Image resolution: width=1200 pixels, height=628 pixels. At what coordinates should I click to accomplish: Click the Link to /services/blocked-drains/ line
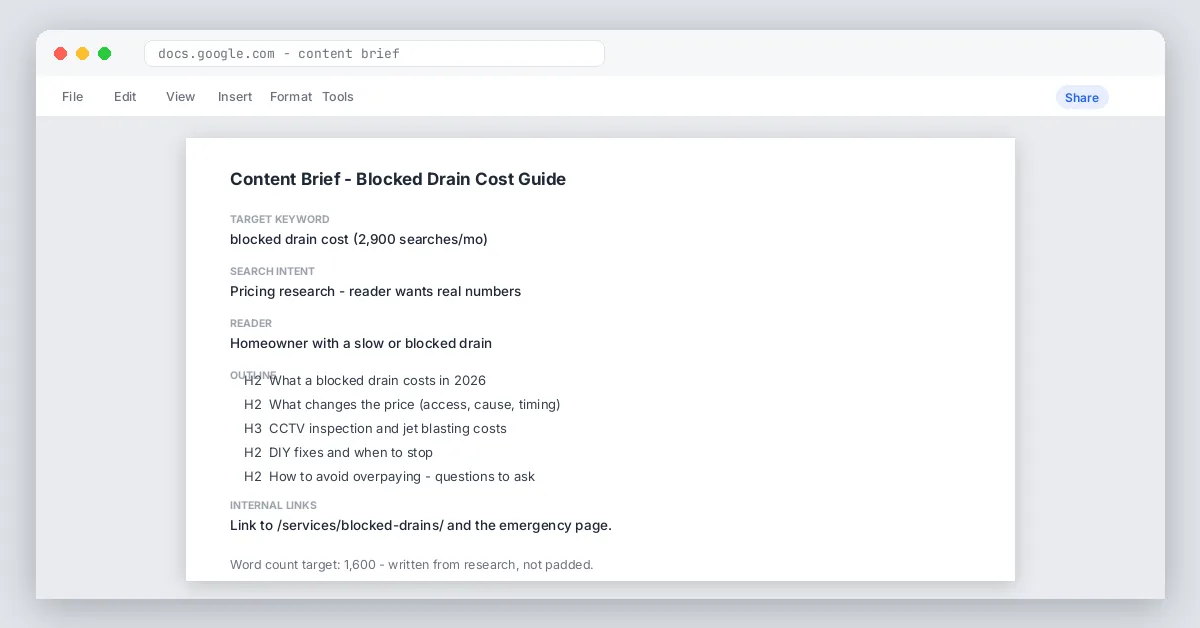(421, 525)
